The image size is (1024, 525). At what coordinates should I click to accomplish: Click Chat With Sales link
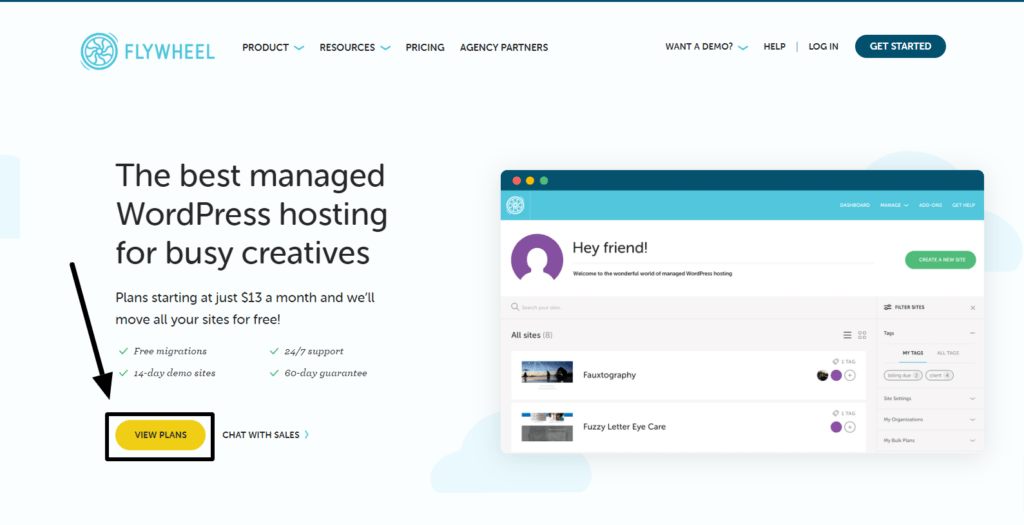coord(266,435)
